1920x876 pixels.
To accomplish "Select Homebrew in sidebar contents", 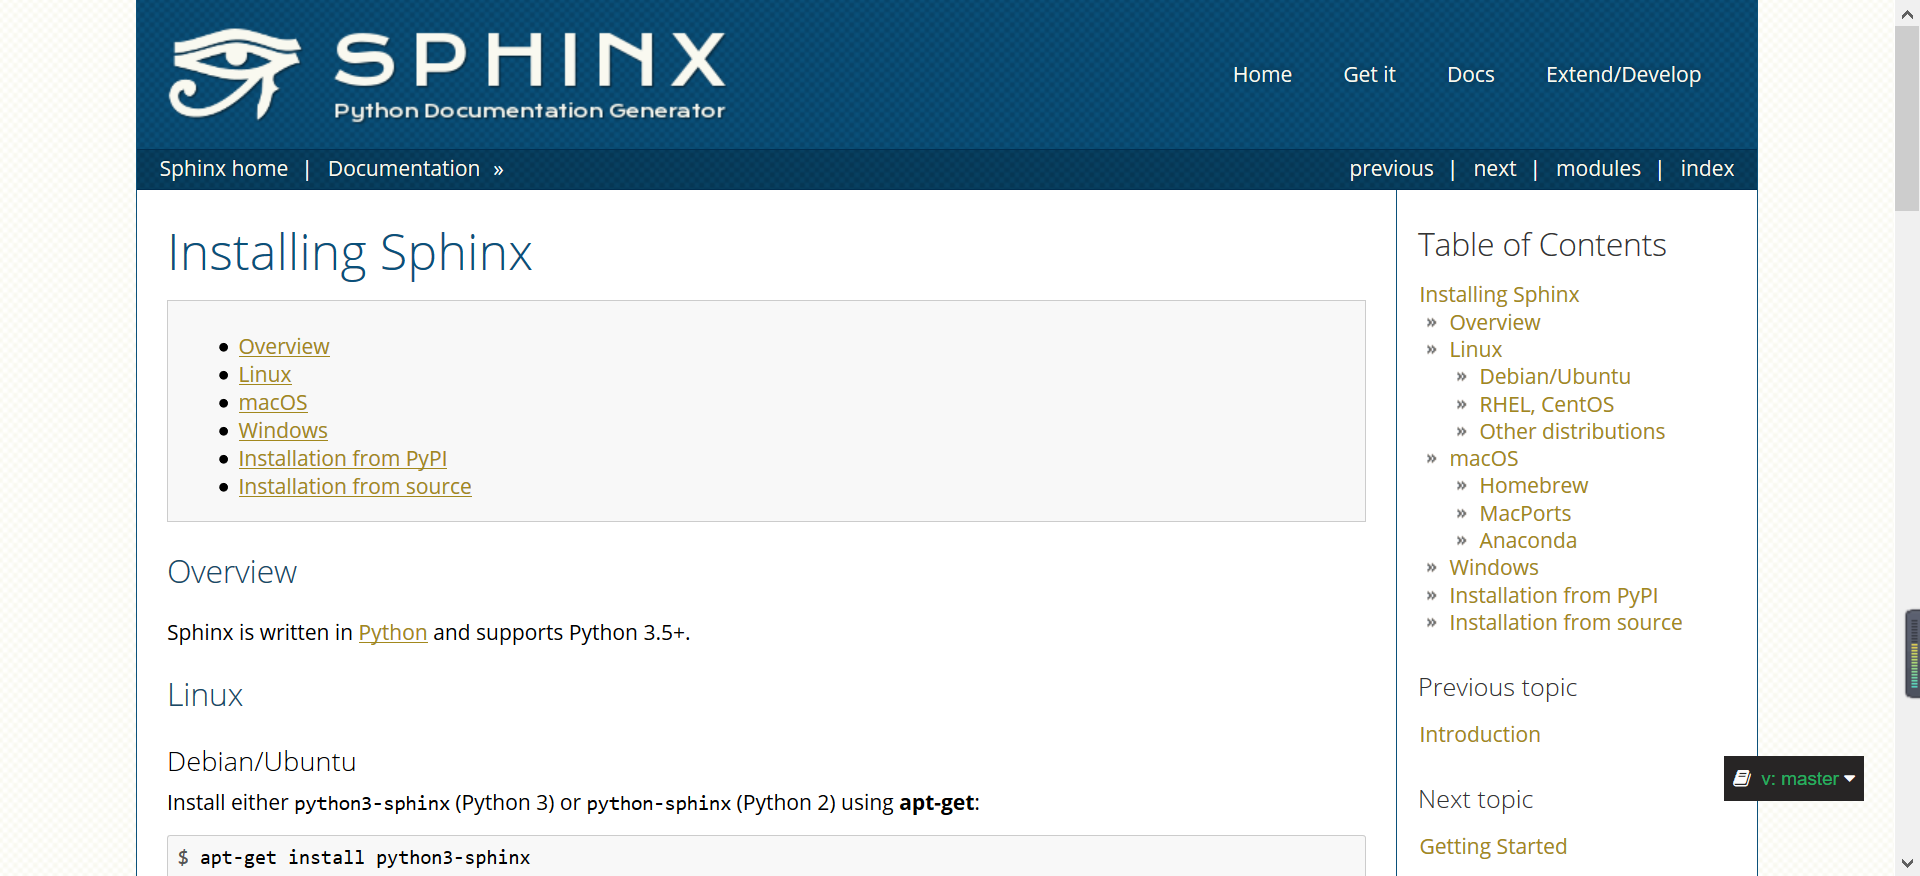I will pyautogui.click(x=1534, y=486).
